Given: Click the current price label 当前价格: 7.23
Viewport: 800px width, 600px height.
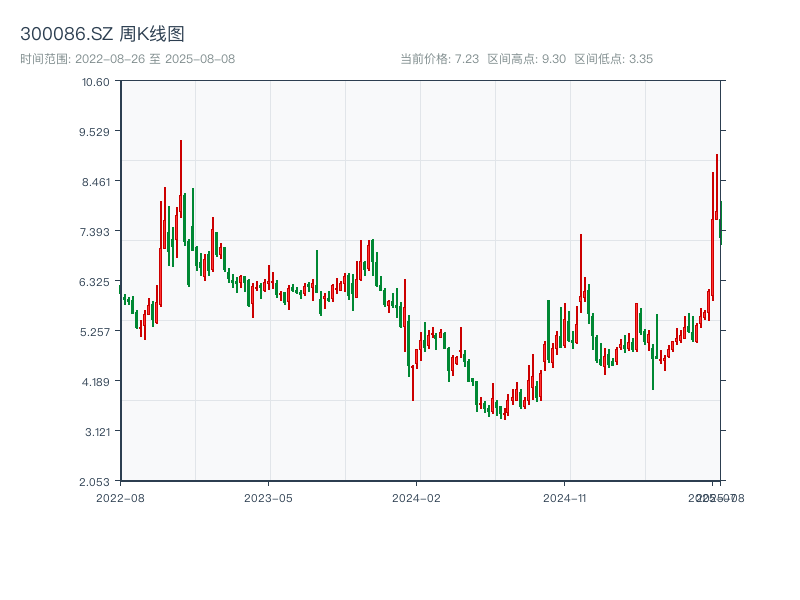Looking at the screenshot, I should (440, 59).
